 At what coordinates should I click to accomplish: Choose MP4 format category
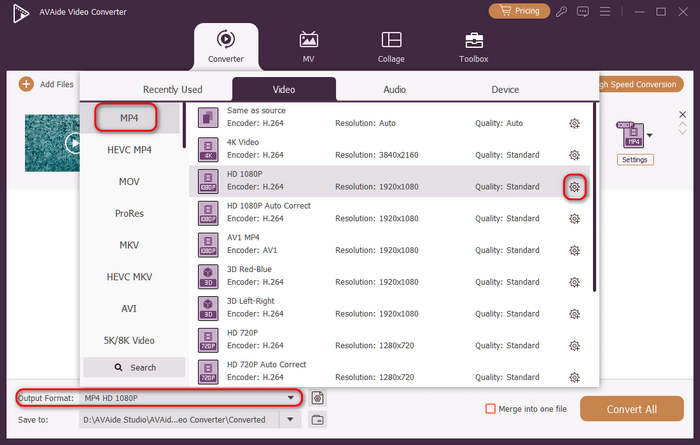click(x=129, y=118)
